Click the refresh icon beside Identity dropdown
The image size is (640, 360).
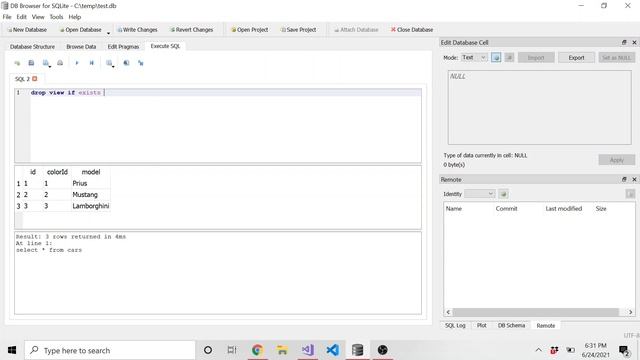click(x=504, y=194)
